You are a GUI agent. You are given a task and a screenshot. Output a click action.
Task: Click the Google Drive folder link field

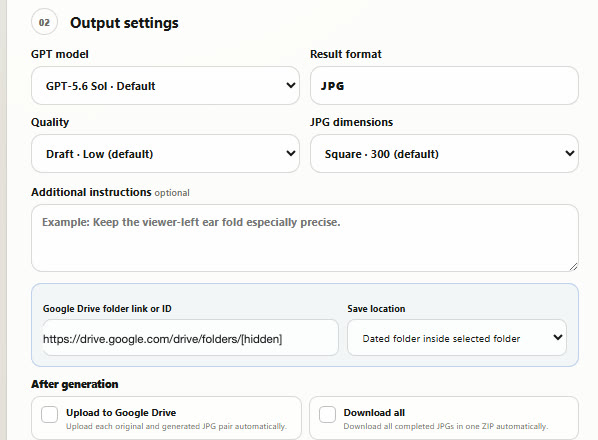190,338
